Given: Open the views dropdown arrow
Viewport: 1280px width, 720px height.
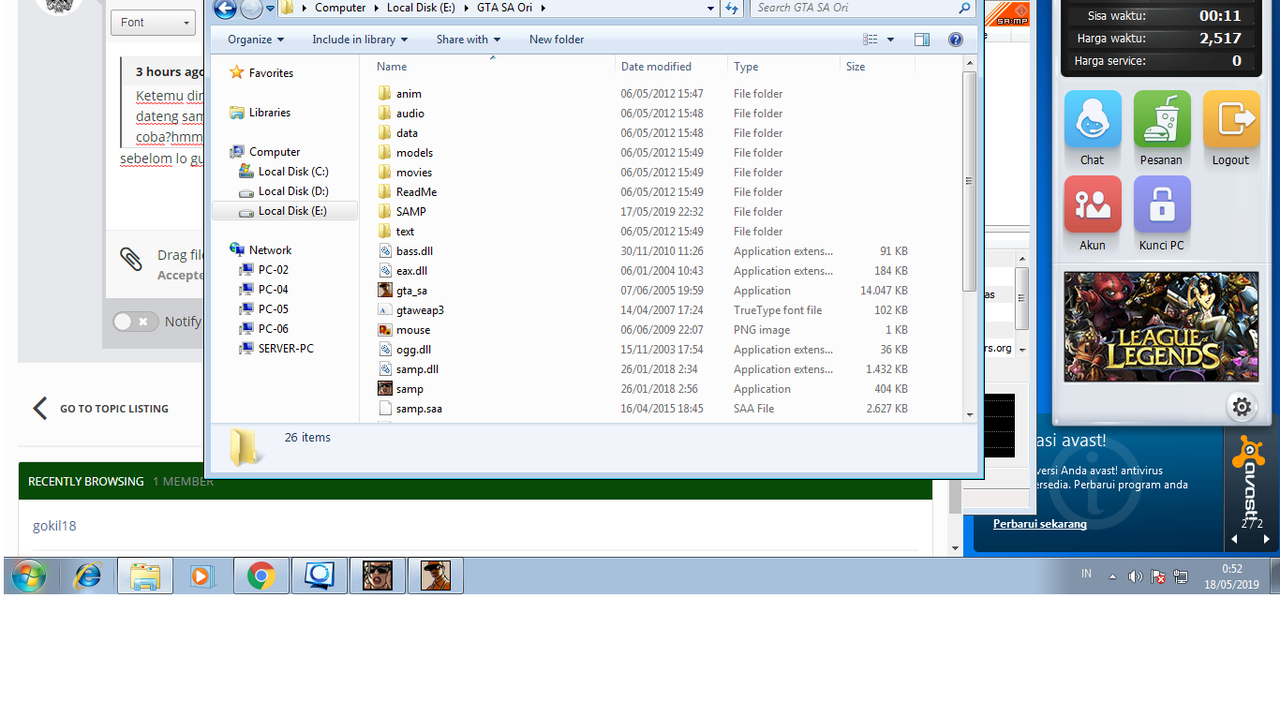Looking at the screenshot, I should [890, 40].
